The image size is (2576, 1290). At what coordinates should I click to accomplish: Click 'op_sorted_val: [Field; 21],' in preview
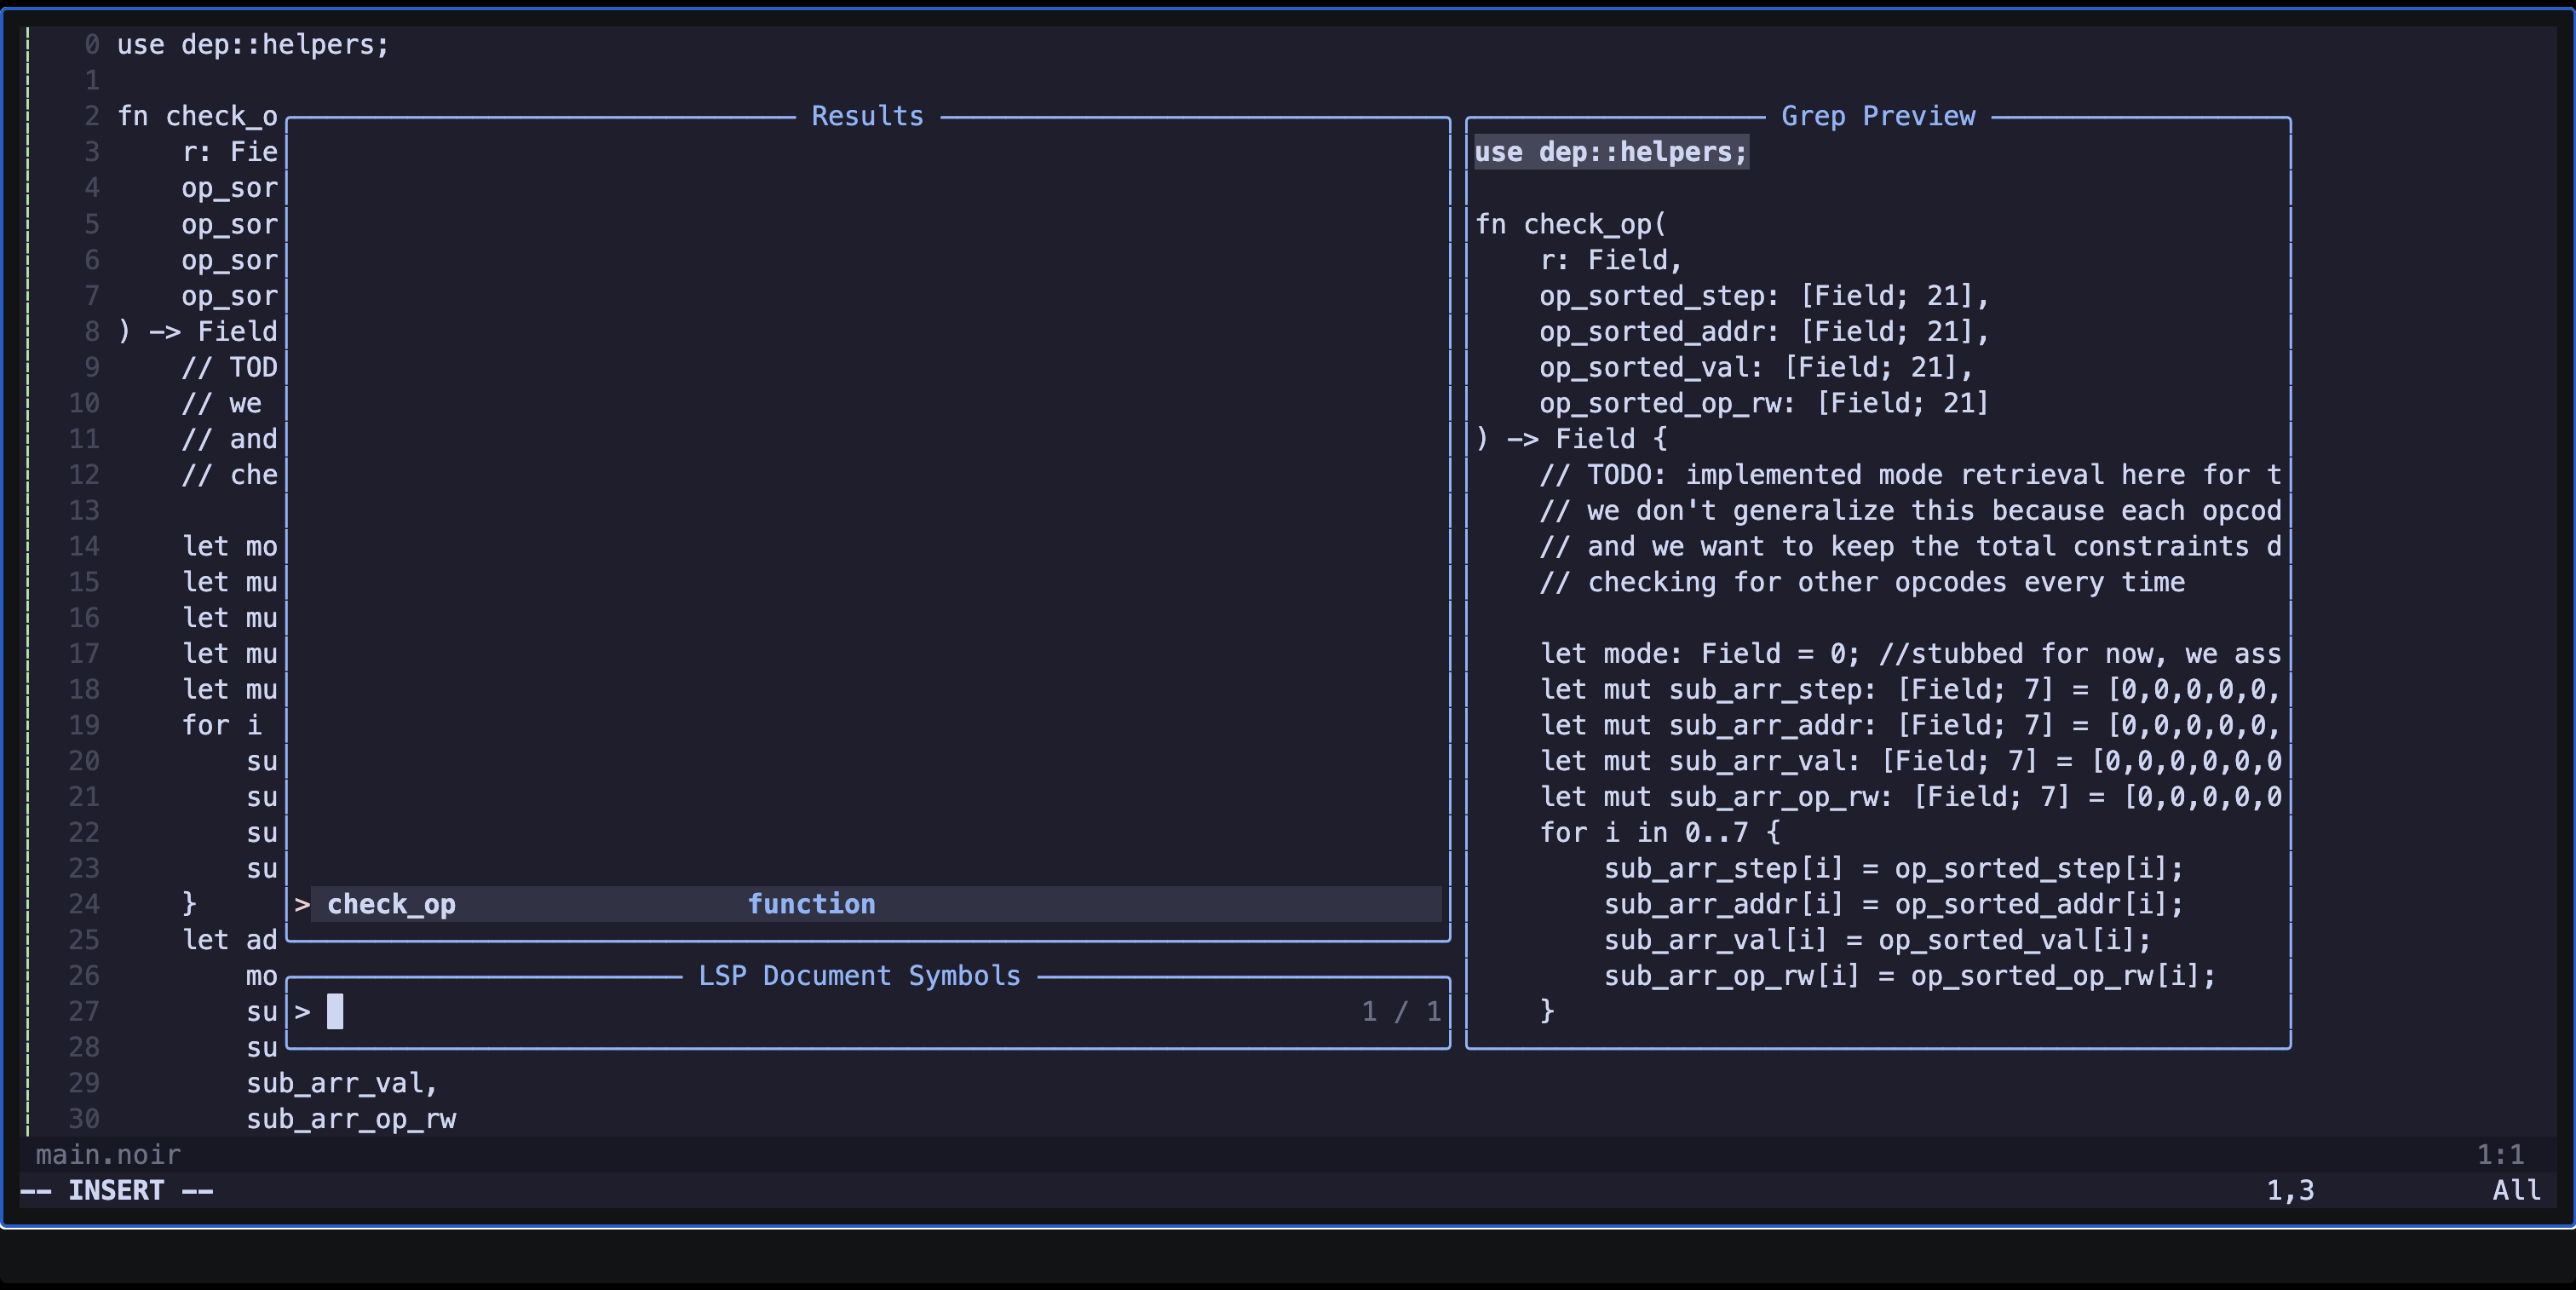[x=1756, y=368]
